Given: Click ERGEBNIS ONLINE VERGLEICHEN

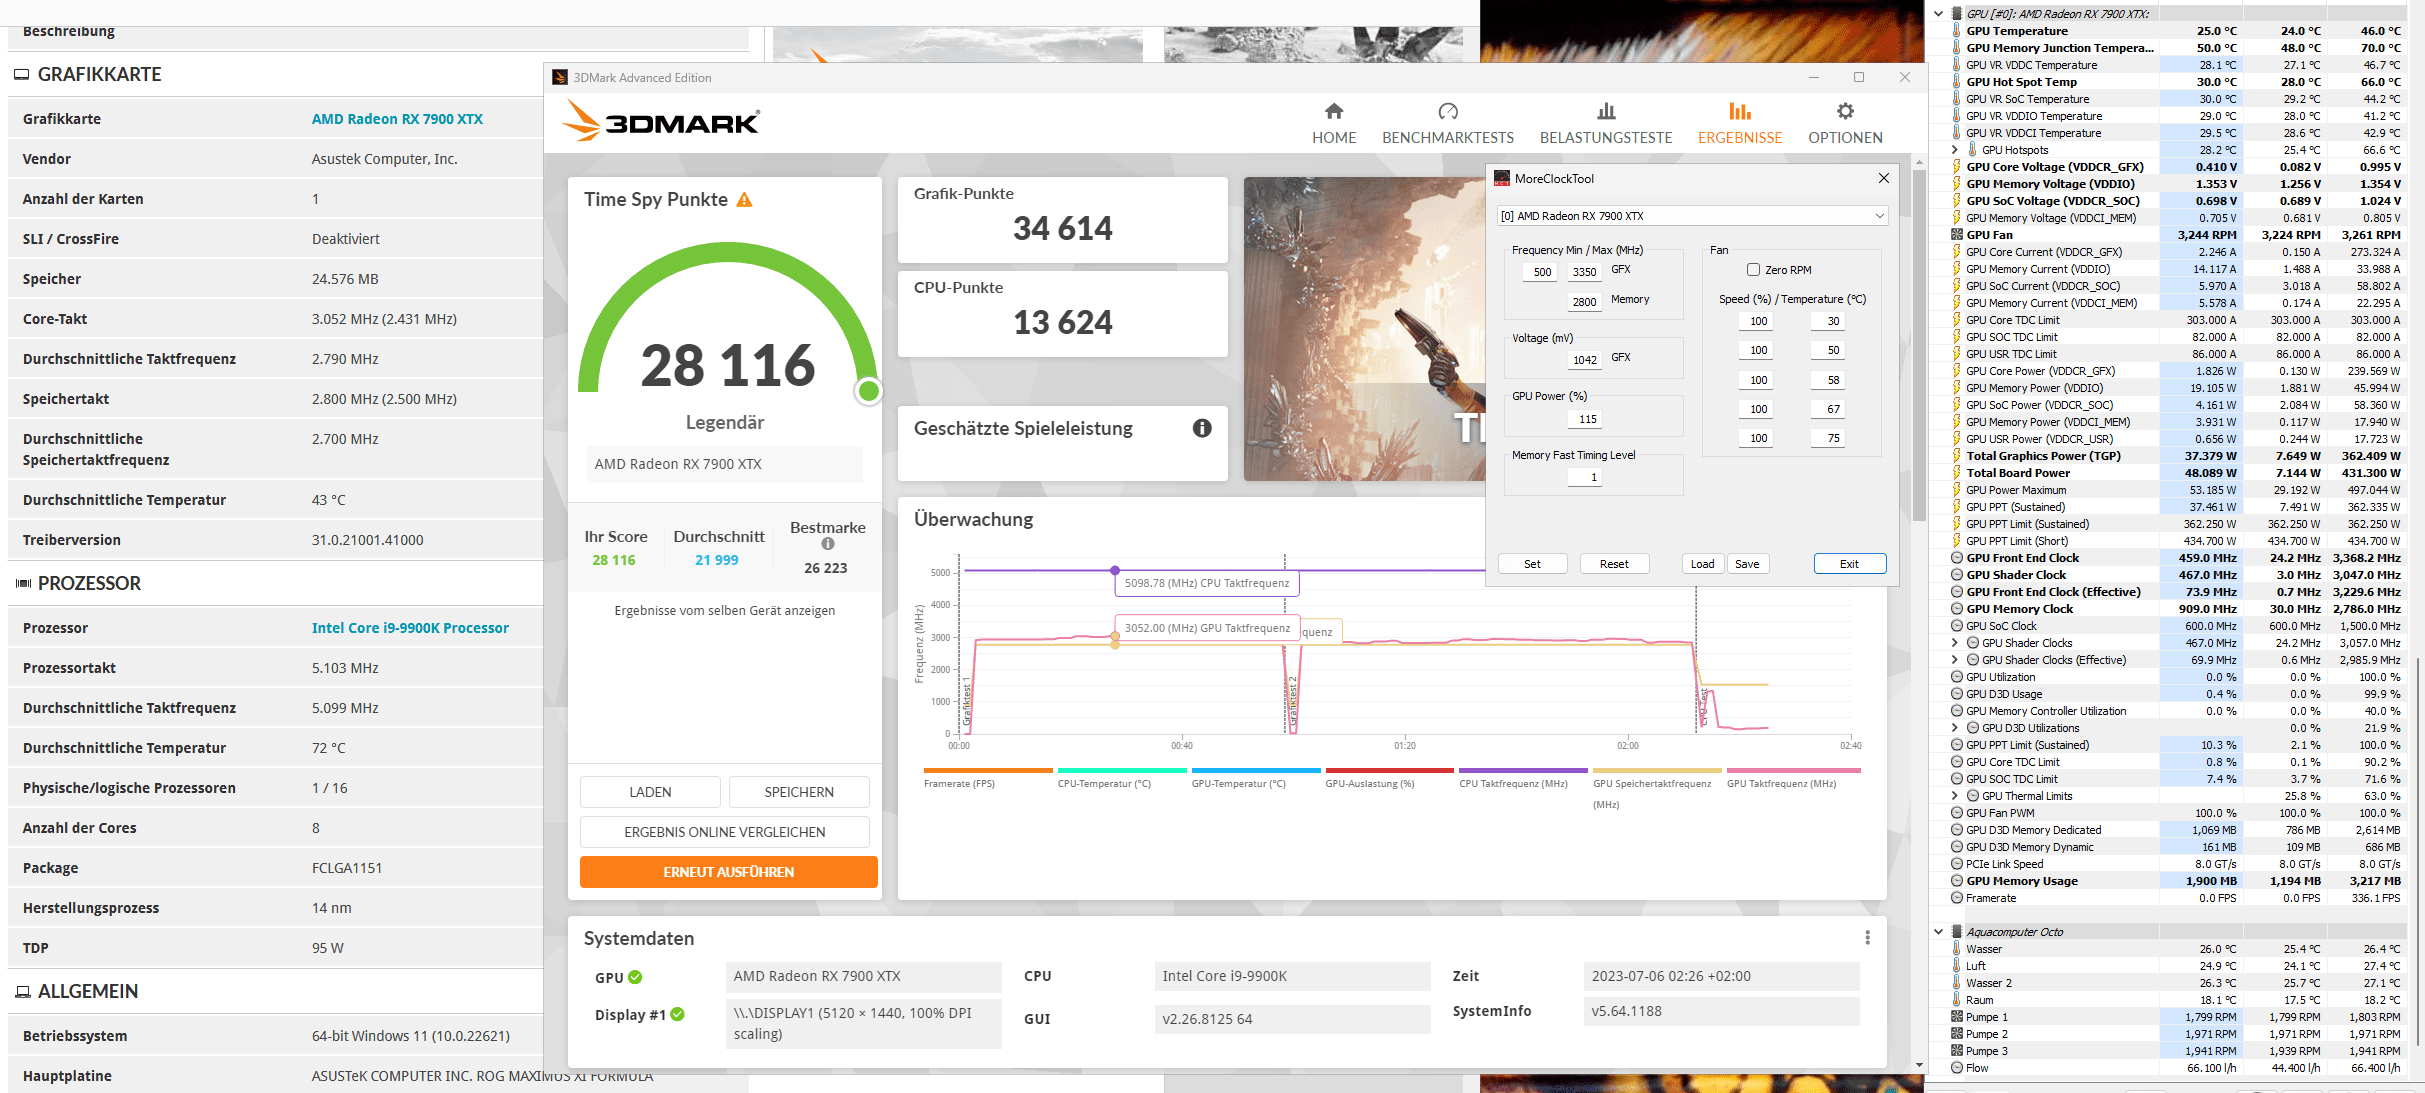Looking at the screenshot, I should (x=724, y=832).
